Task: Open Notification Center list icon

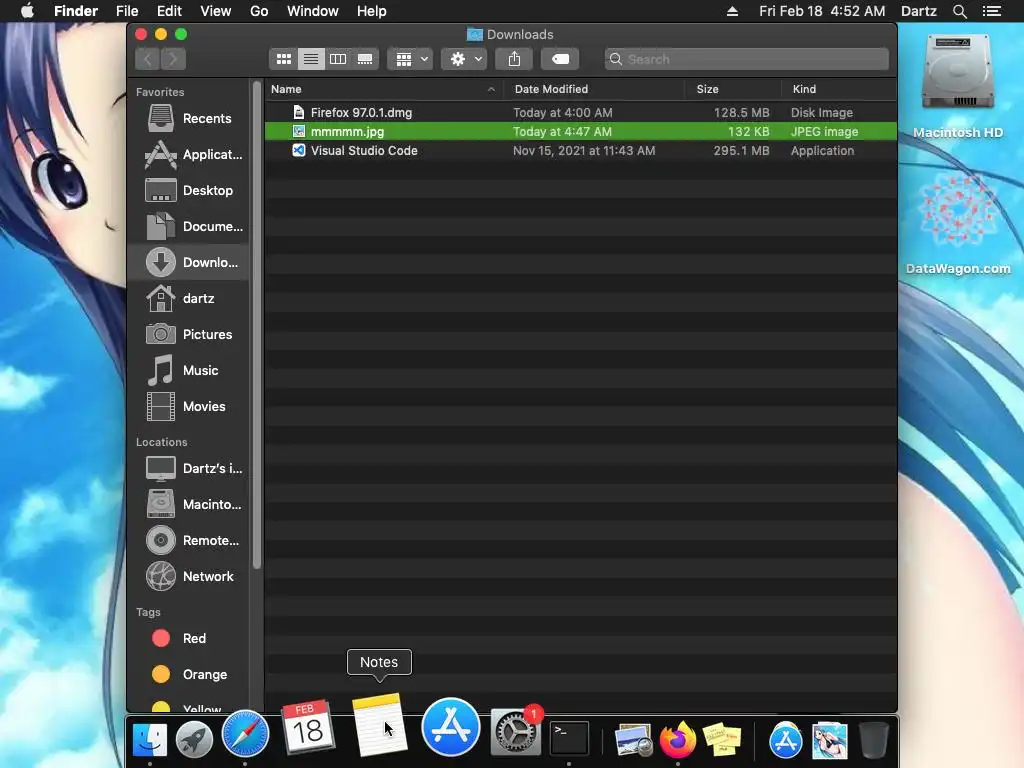Action: 992,11
